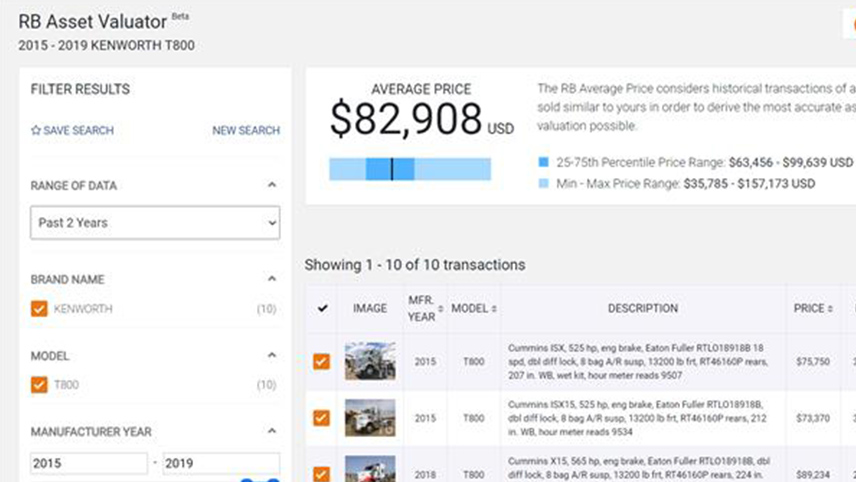The height and width of the screenshot is (482, 856).
Task: Uncheck the $73,370 transaction row checkbox
Action: coord(322,418)
